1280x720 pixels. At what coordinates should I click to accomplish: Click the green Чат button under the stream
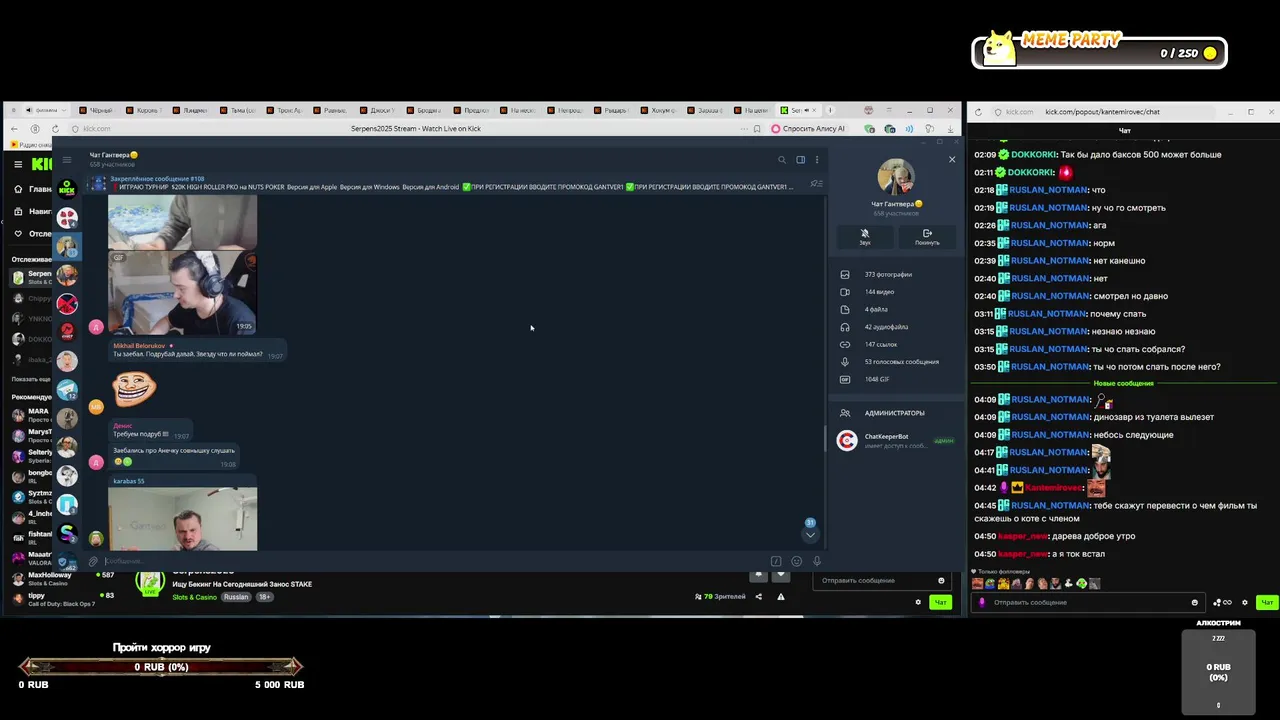tap(940, 602)
